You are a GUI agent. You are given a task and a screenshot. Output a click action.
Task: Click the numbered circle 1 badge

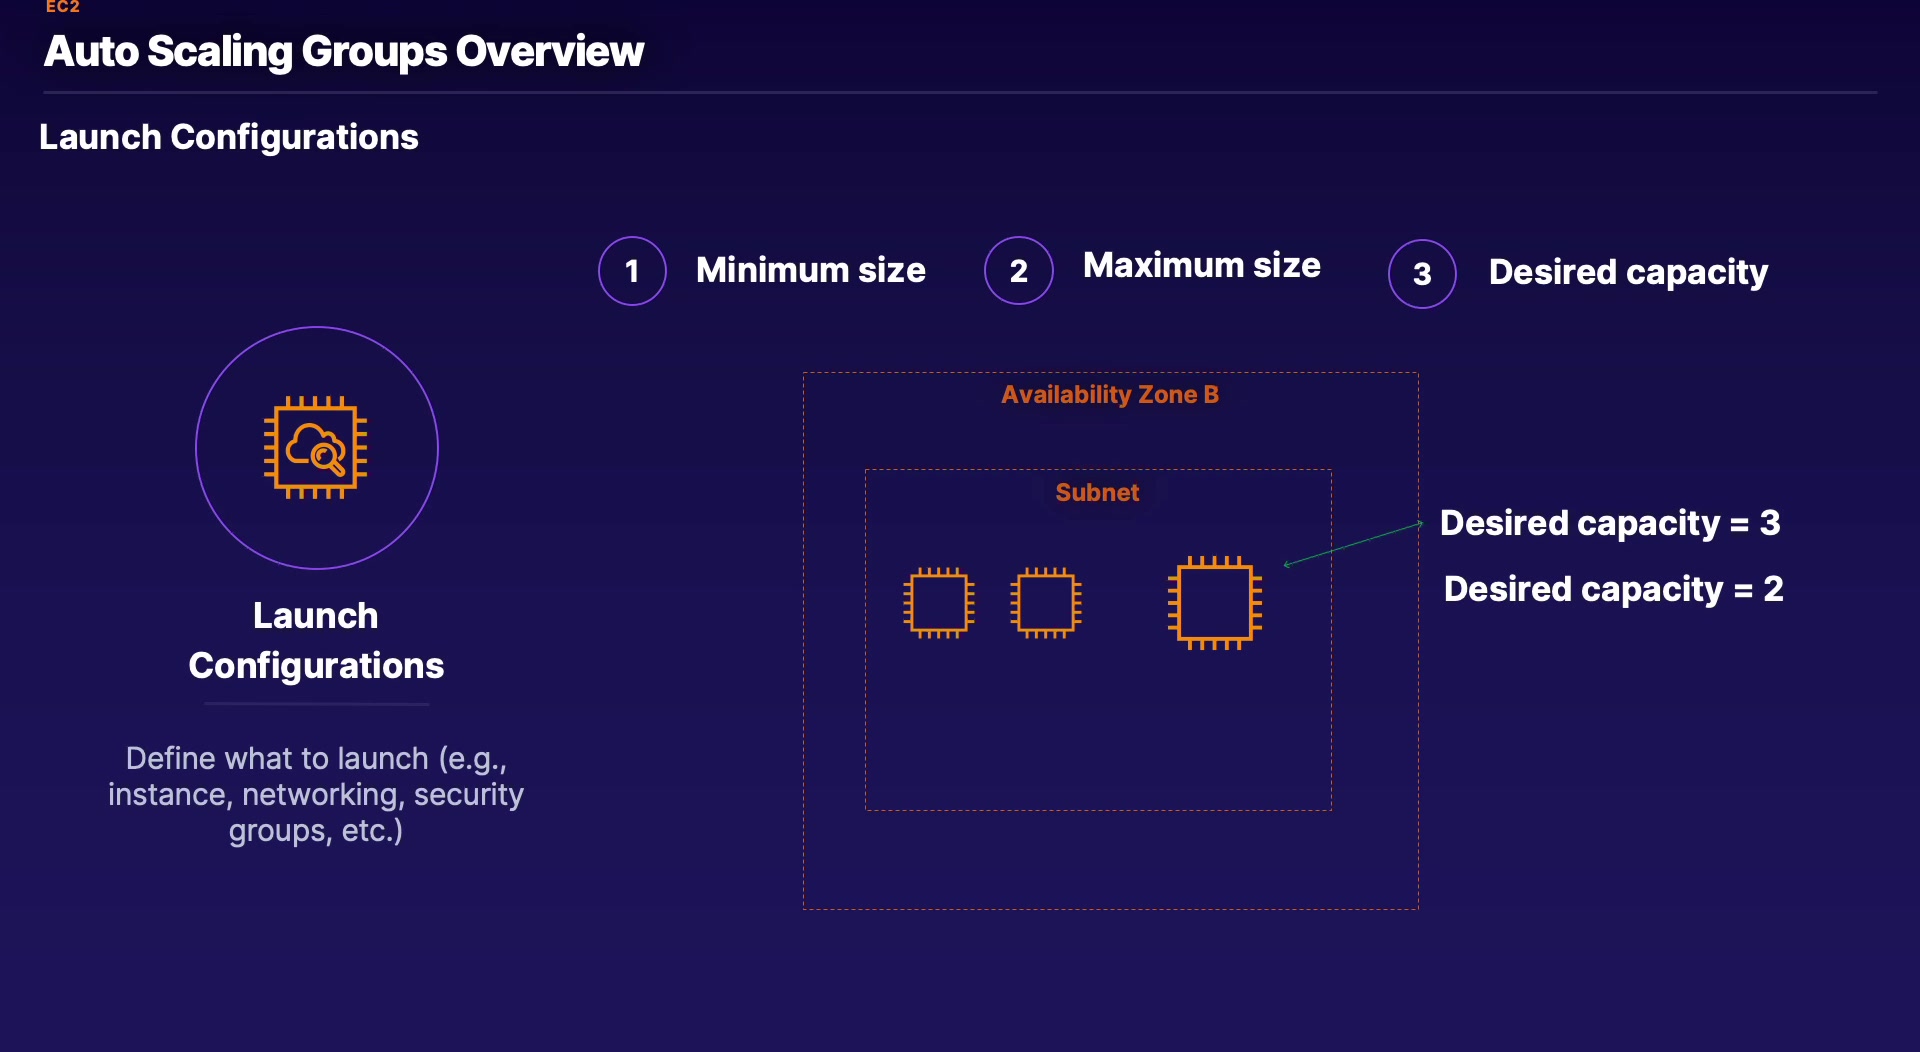[632, 271]
